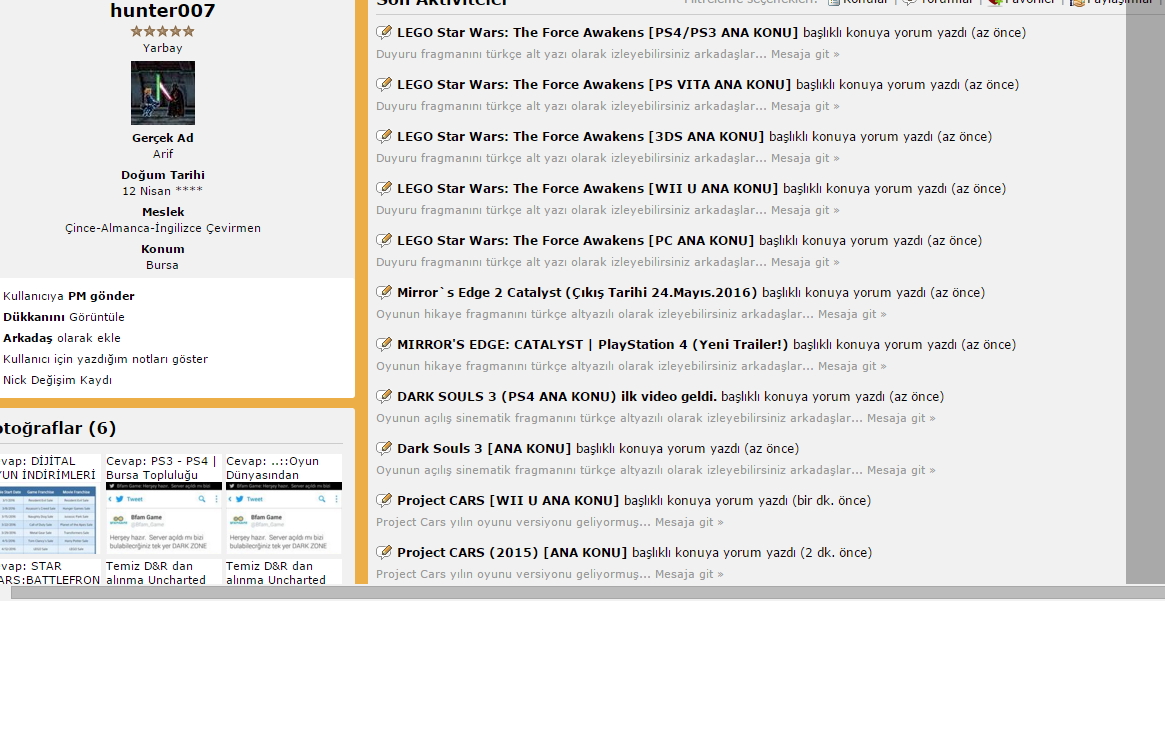Follow 'Mesaja git' under the 3DS ANA KONU entry

point(805,158)
